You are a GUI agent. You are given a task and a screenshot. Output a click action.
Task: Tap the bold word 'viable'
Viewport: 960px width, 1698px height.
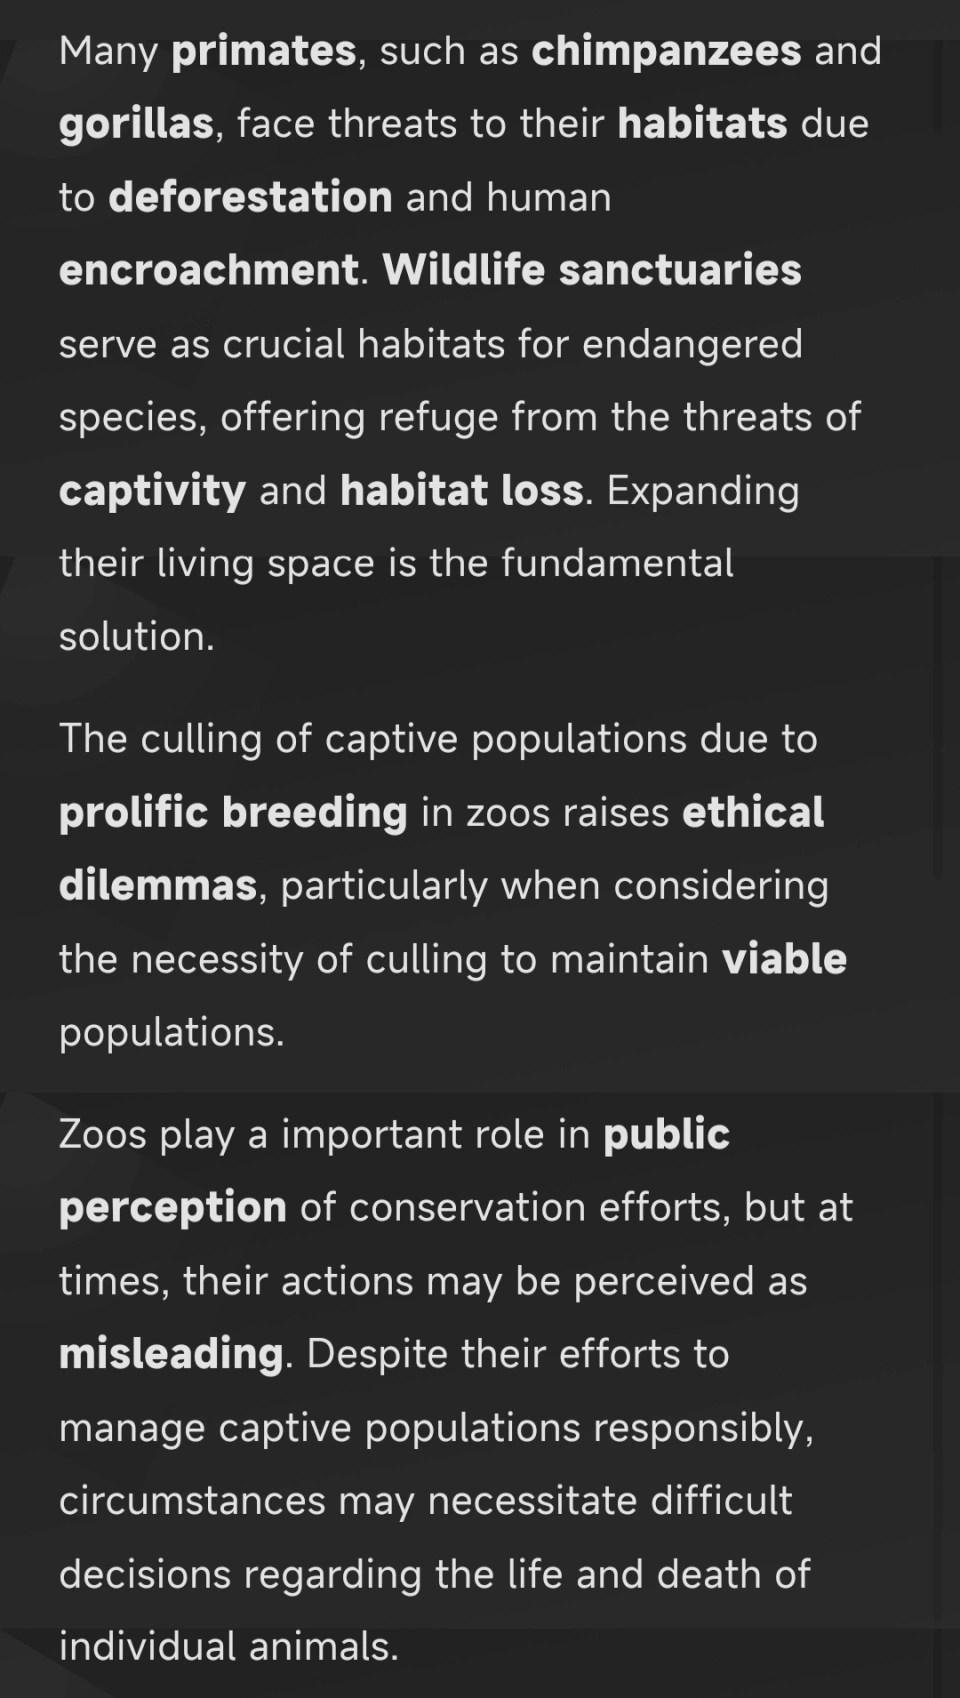(784, 959)
